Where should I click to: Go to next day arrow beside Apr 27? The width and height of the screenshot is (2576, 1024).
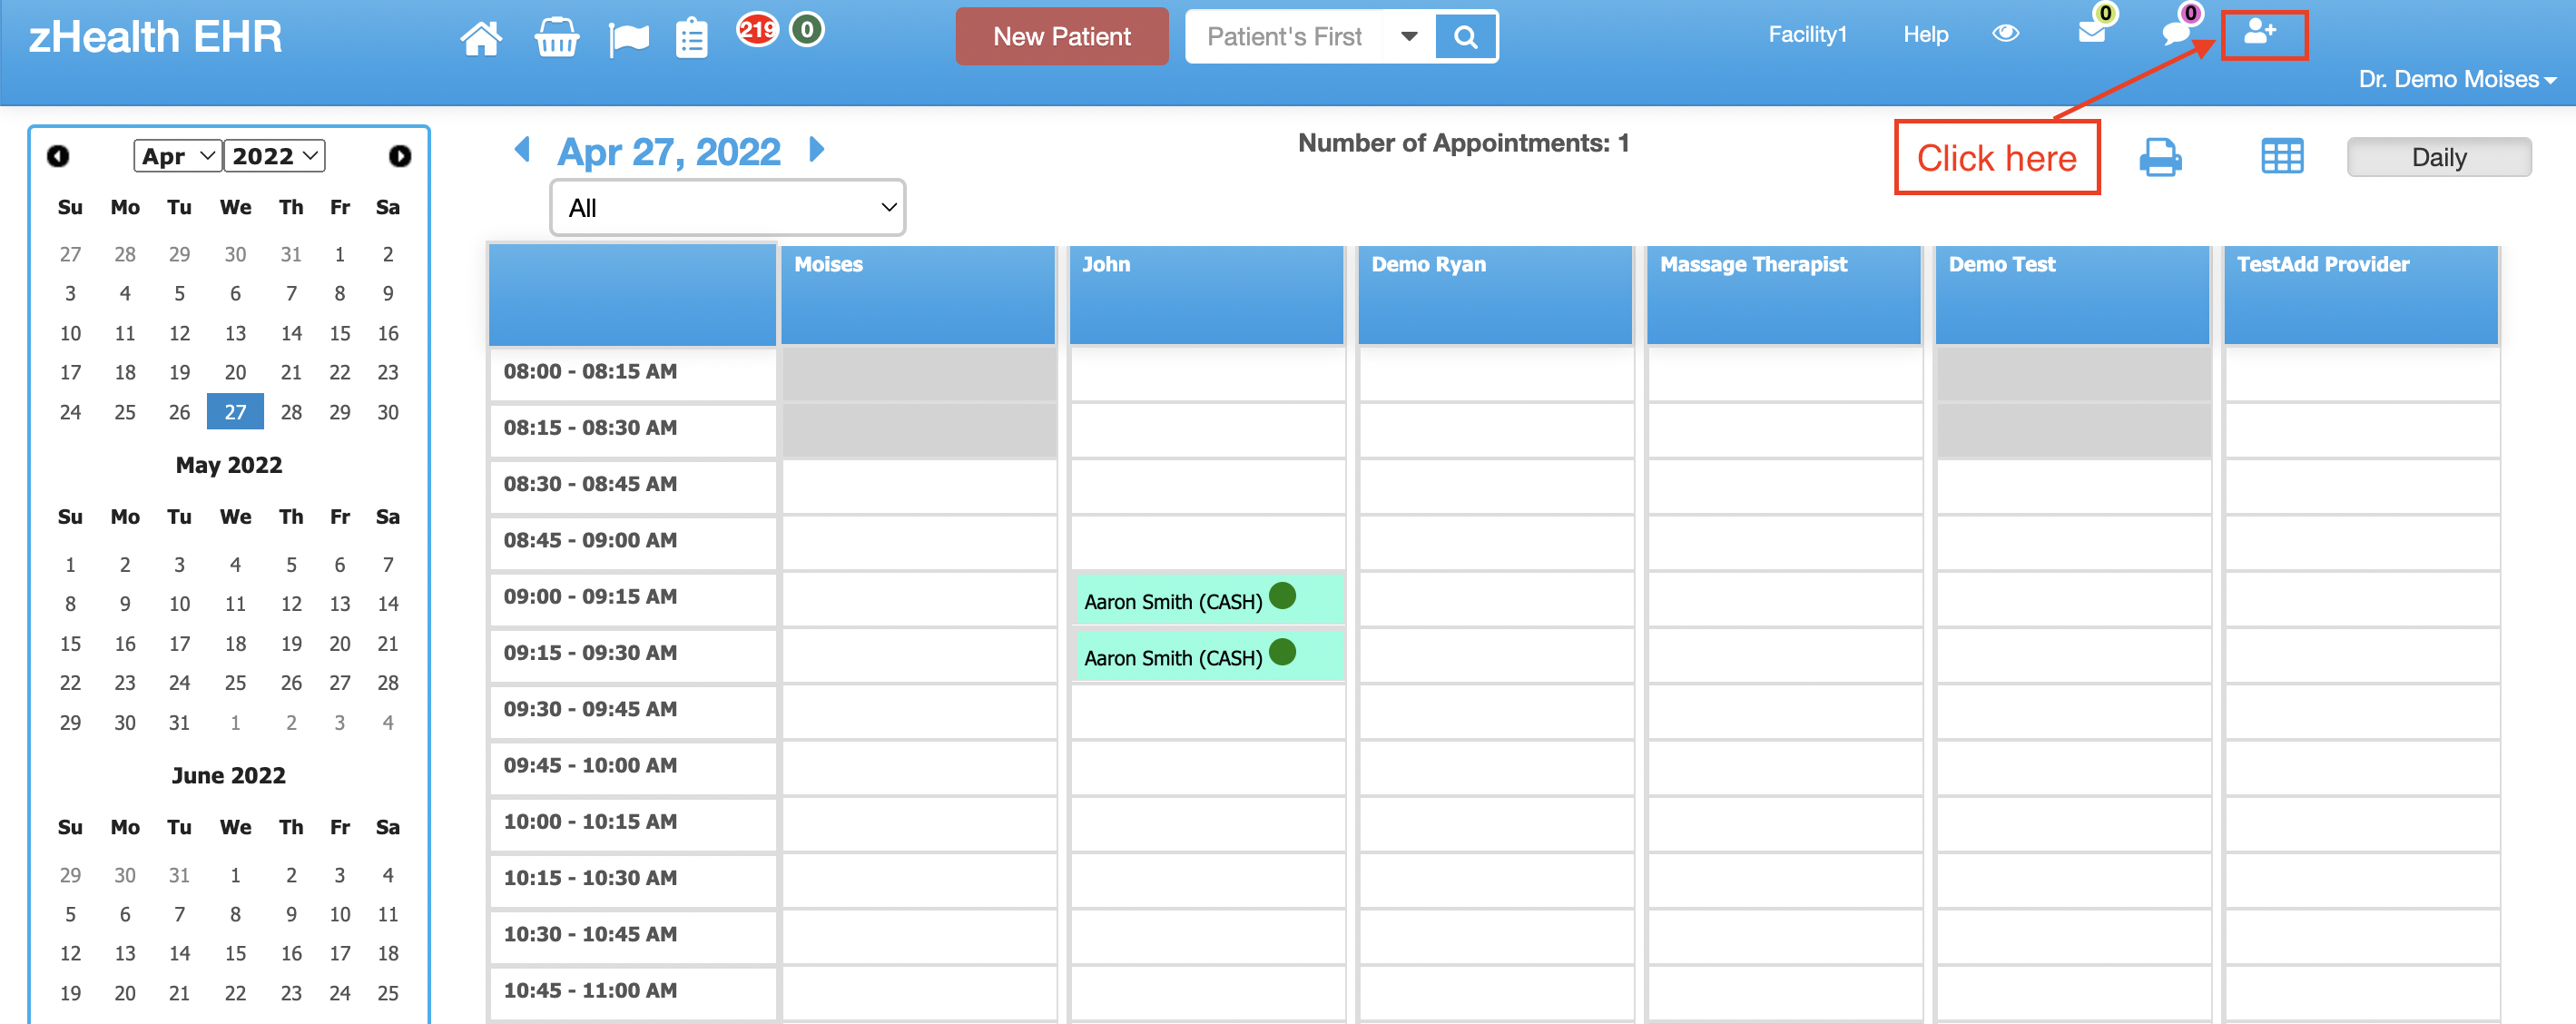(816, 150)
